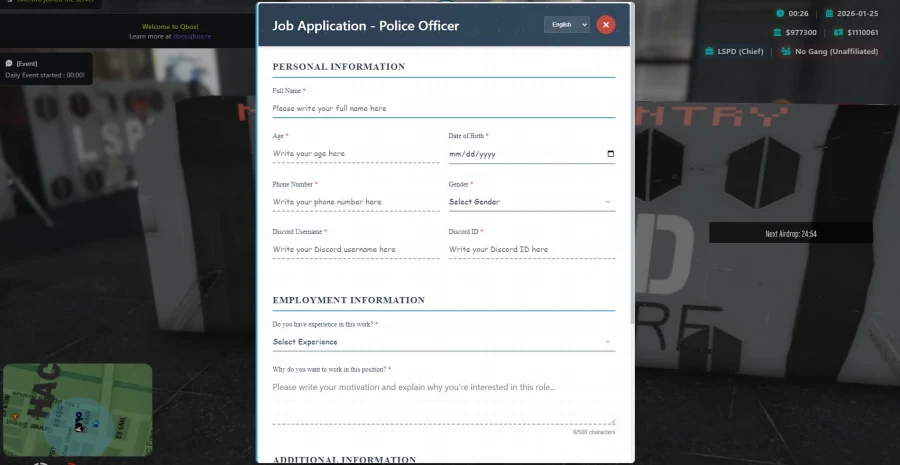Click the chat bubble Event icon
The height and width of the screenshot is (465, 900).
[9, 64]
